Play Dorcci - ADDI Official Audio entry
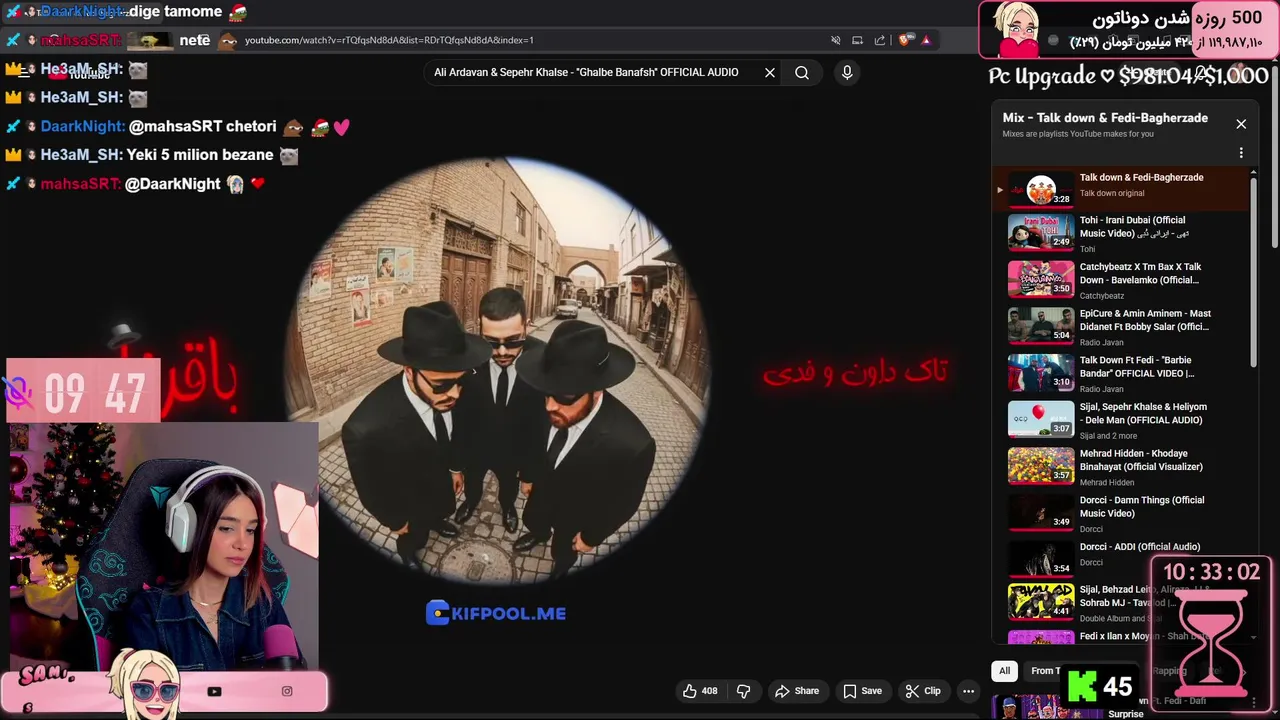The width and height of the screenshot is (1280, 720). coord(1120,560)
